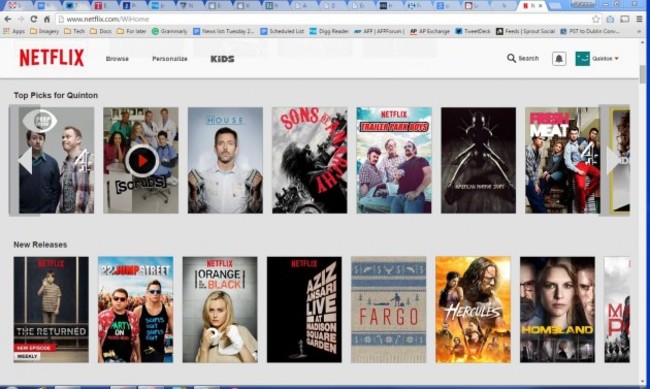Click the Netflix logo
Image resolution: width=650 pixels, height=389 pixels.
pos(51,58)
